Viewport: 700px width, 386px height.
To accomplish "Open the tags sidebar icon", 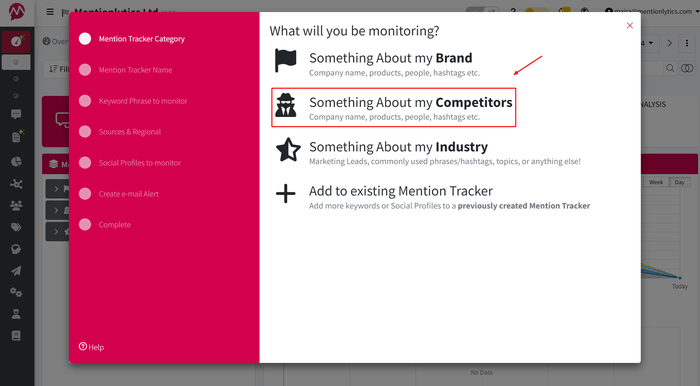I will coord(16,227).
